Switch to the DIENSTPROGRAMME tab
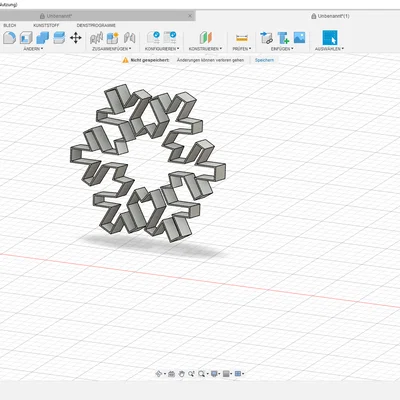Image resolution: width=400 pixels, height=400 pixels. tap(96, 25)
